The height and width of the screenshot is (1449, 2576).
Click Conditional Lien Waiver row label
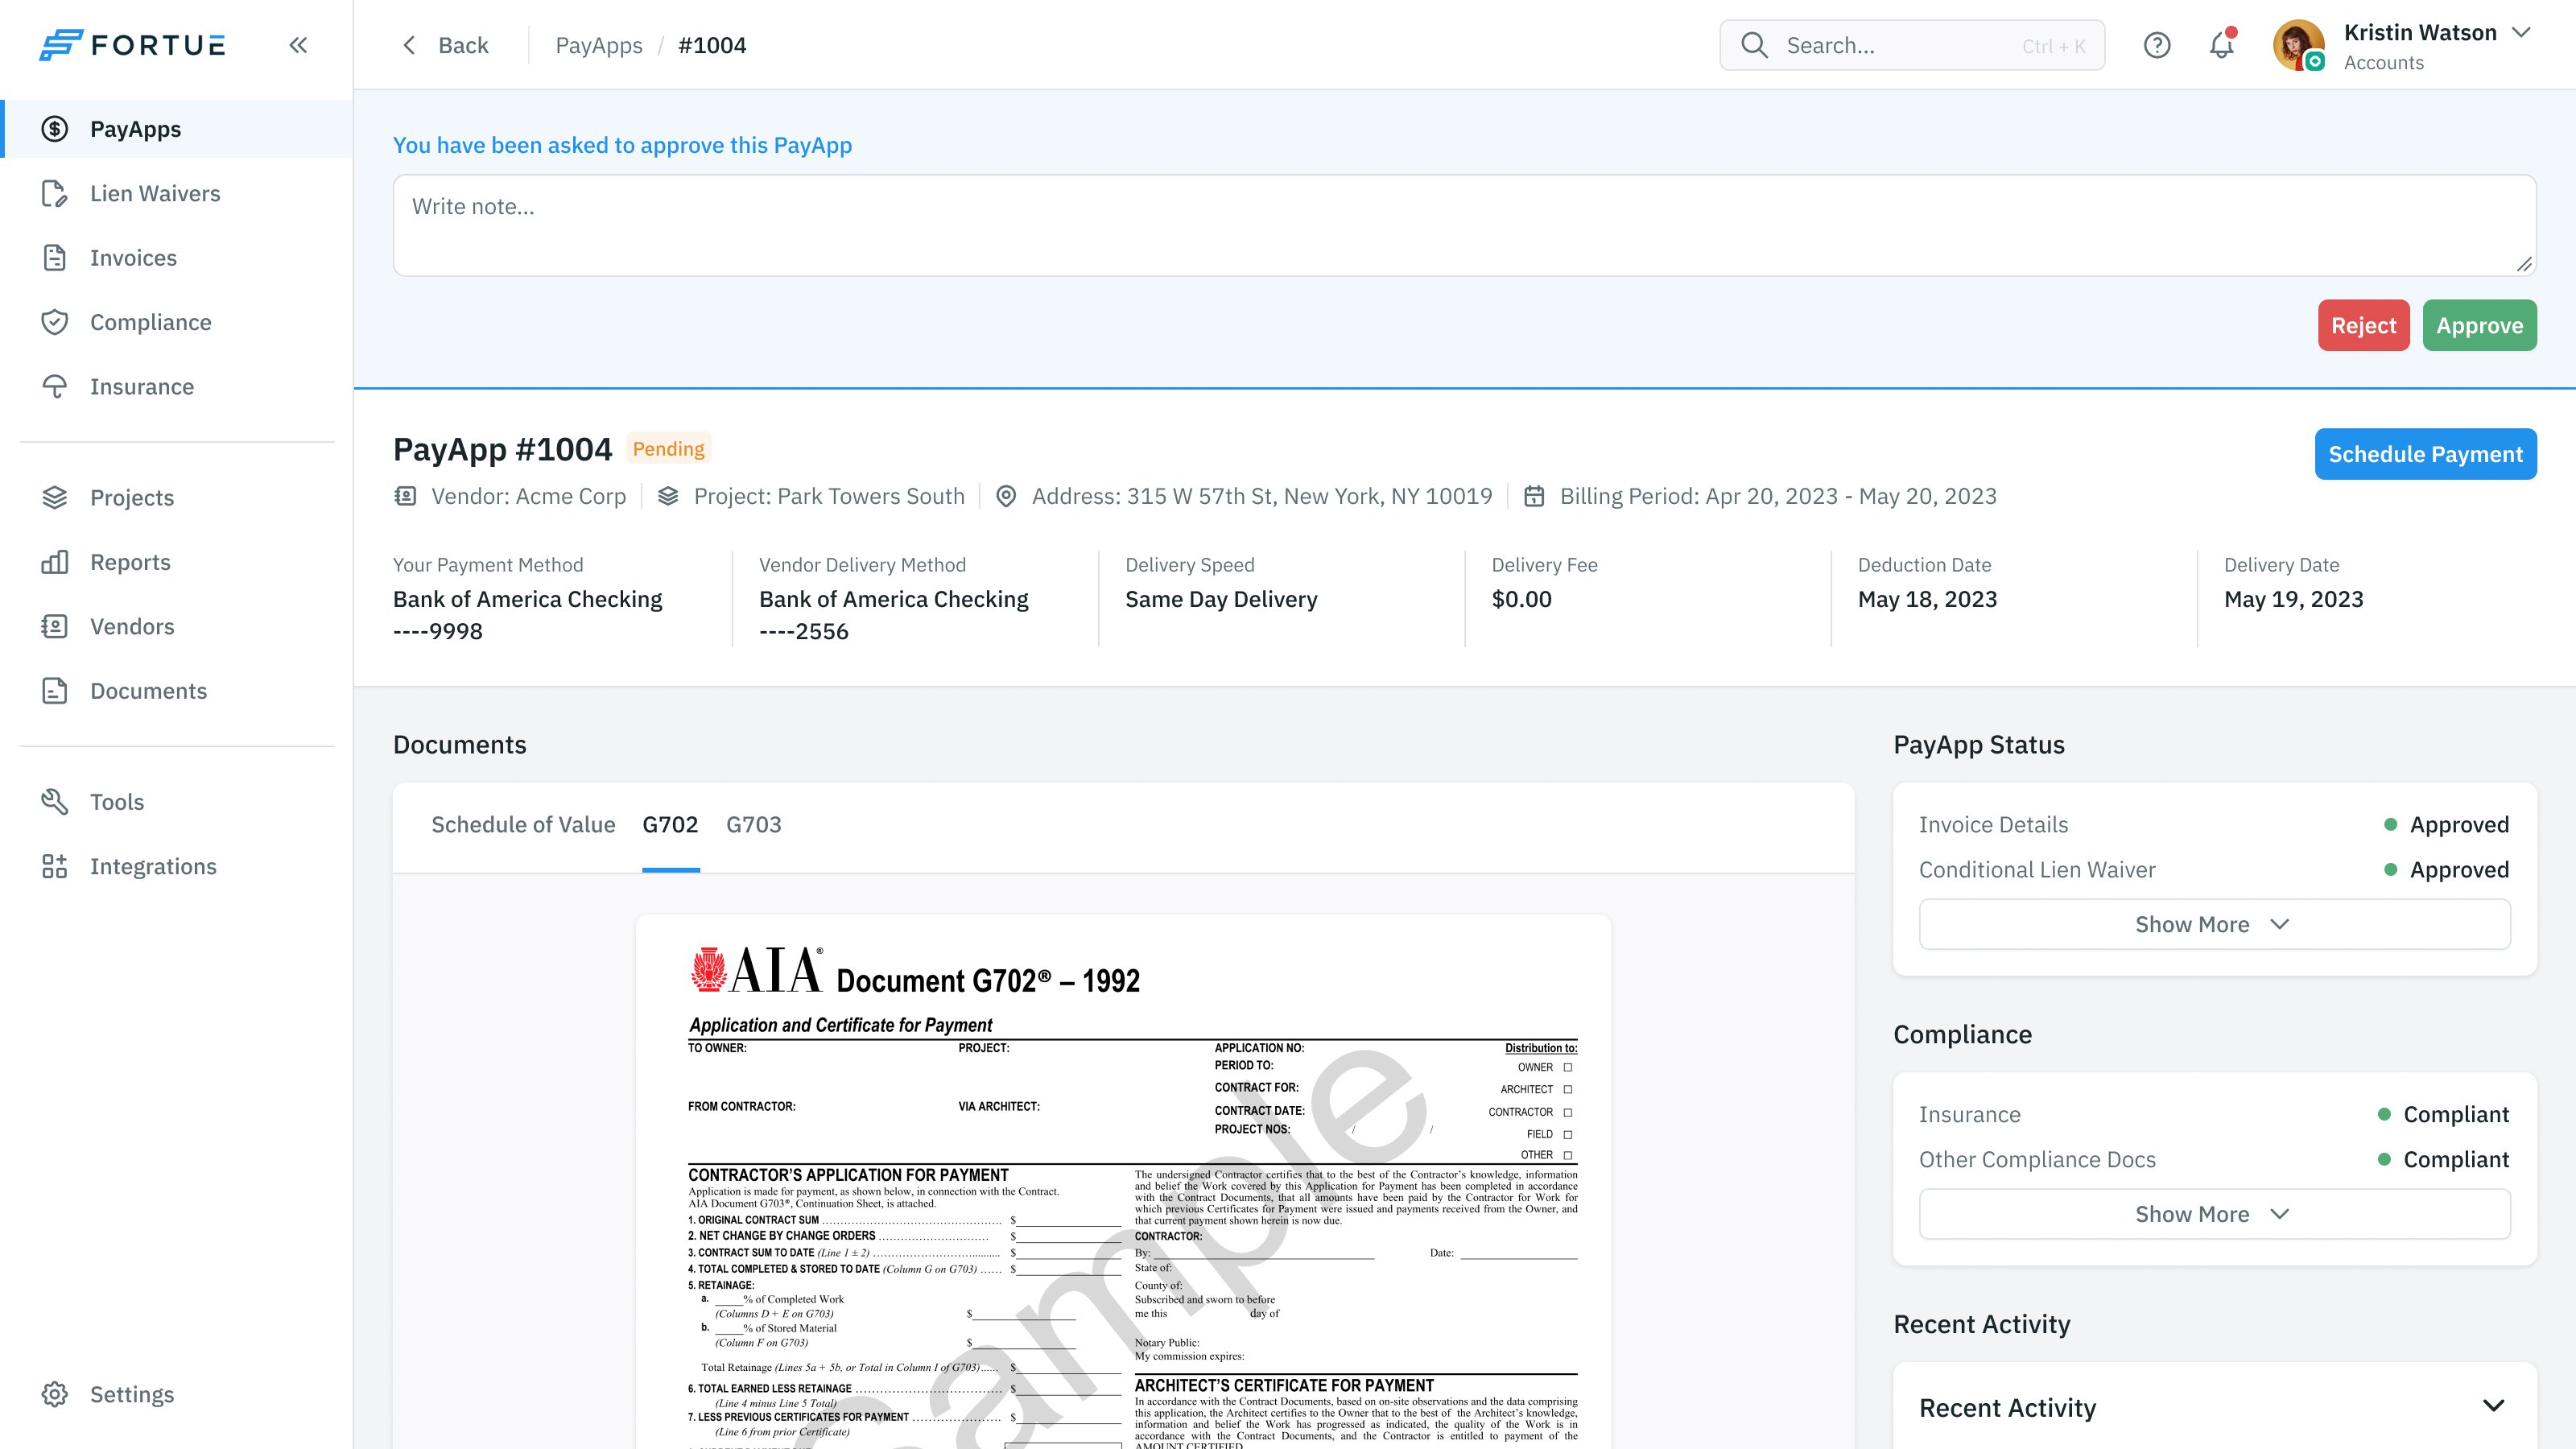tap(2037, 870)
